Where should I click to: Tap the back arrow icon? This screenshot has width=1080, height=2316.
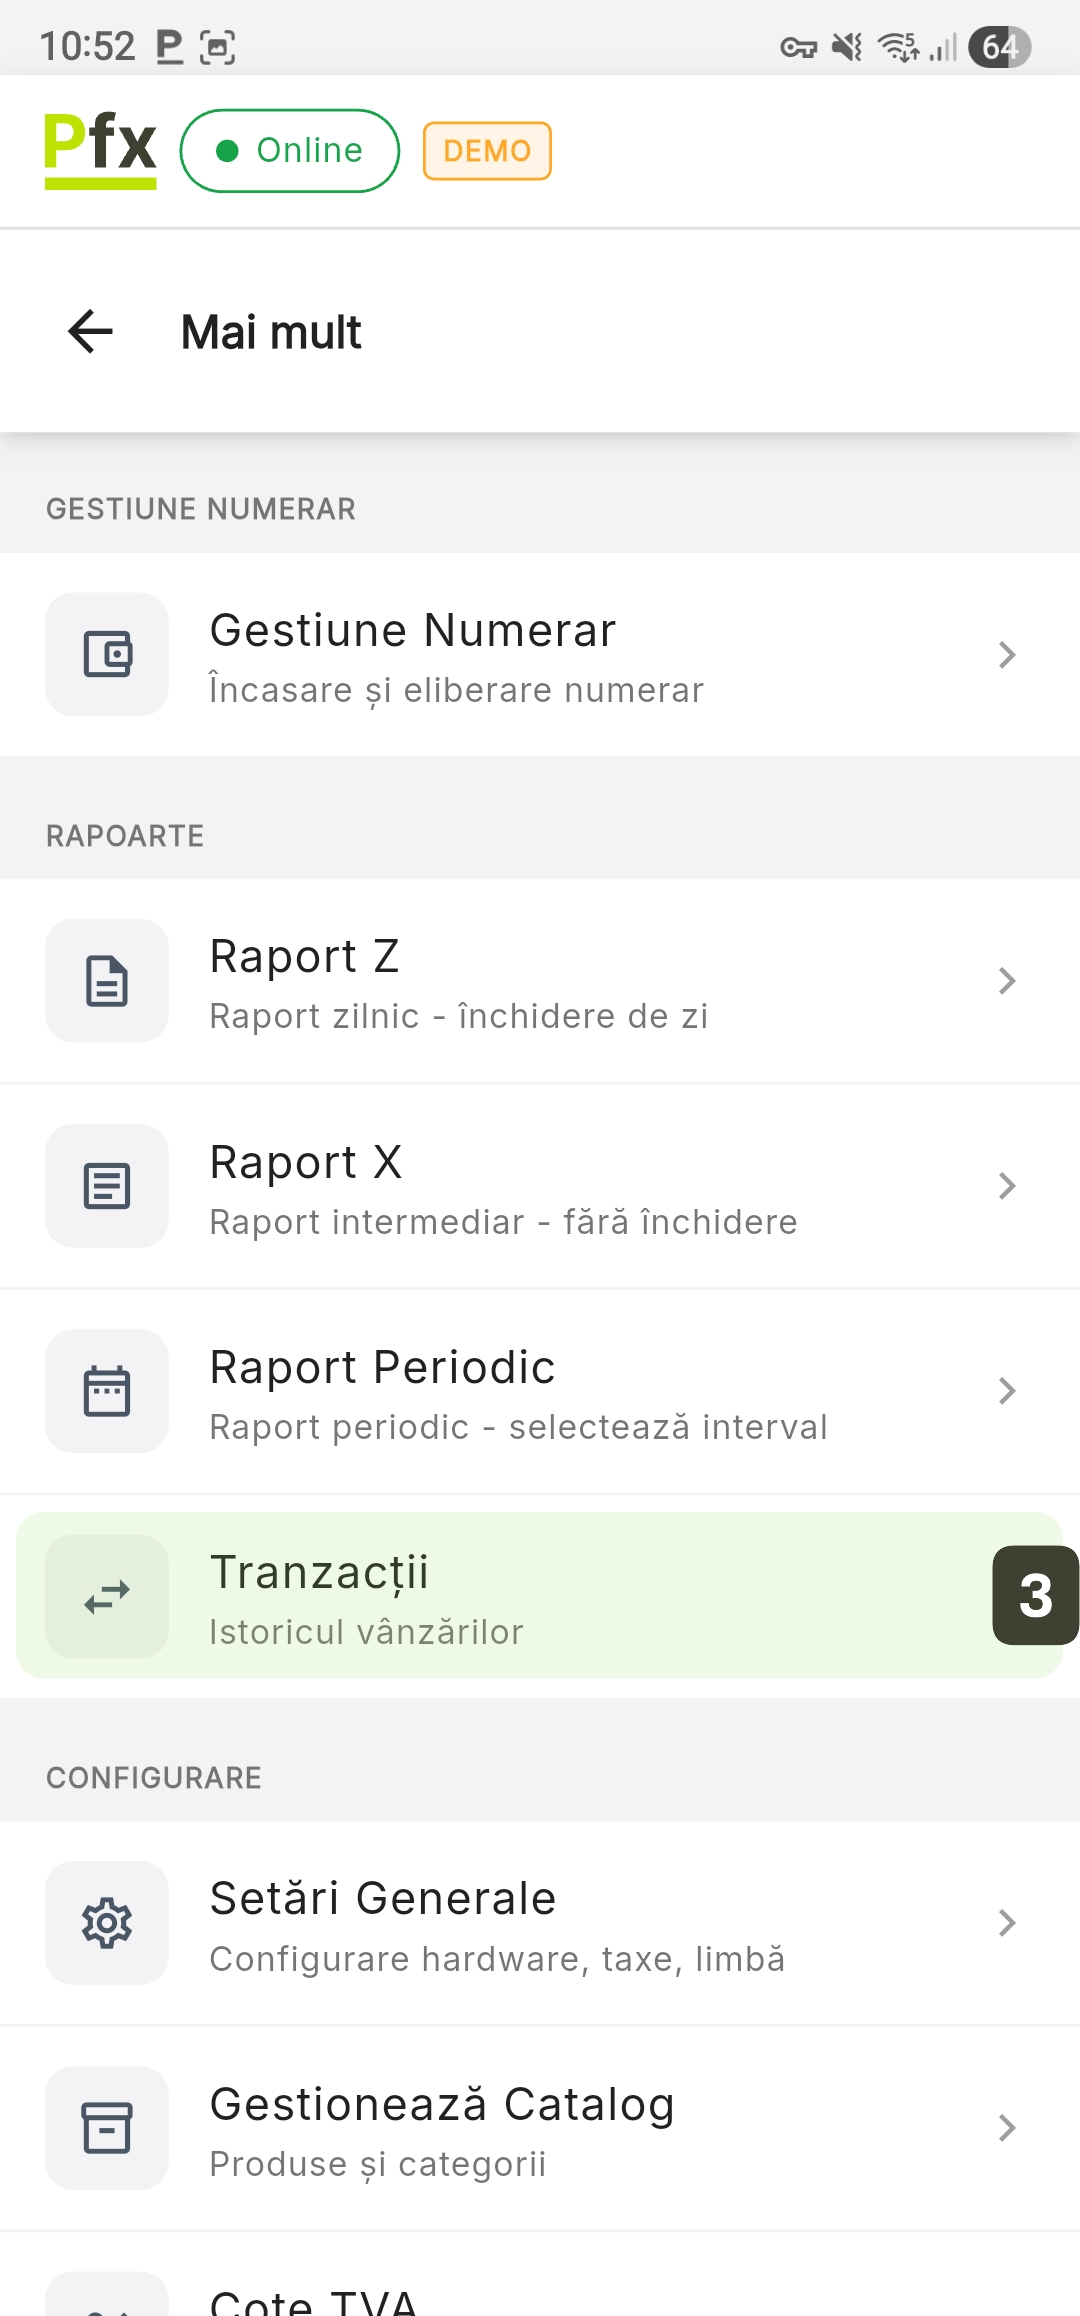point(90,332)
